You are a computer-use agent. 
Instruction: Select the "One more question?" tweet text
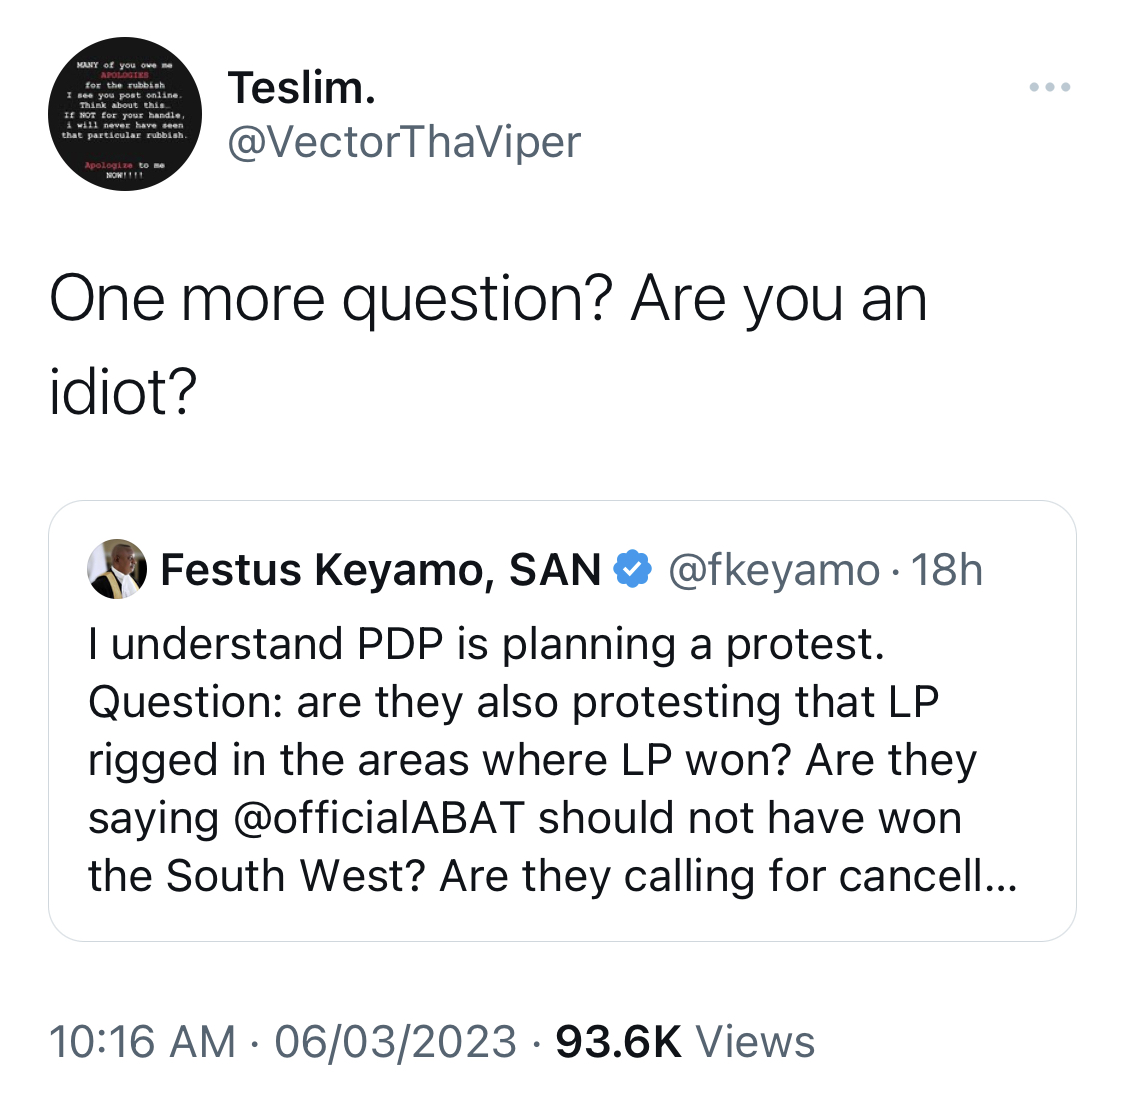331,299
